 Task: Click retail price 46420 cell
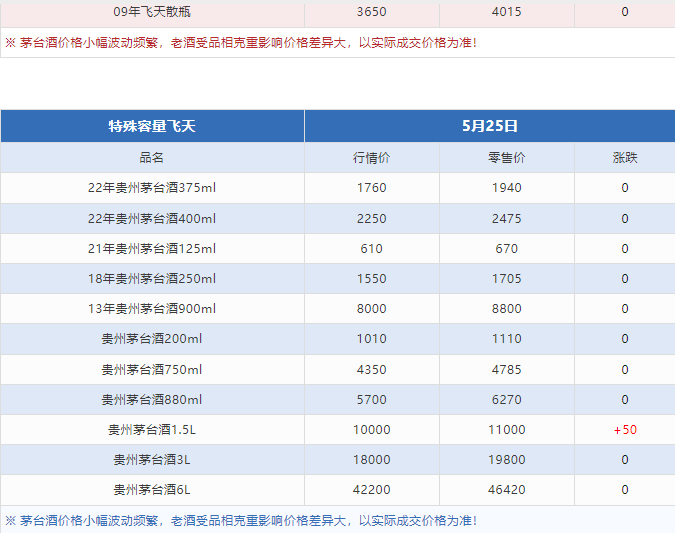(507, 490)
